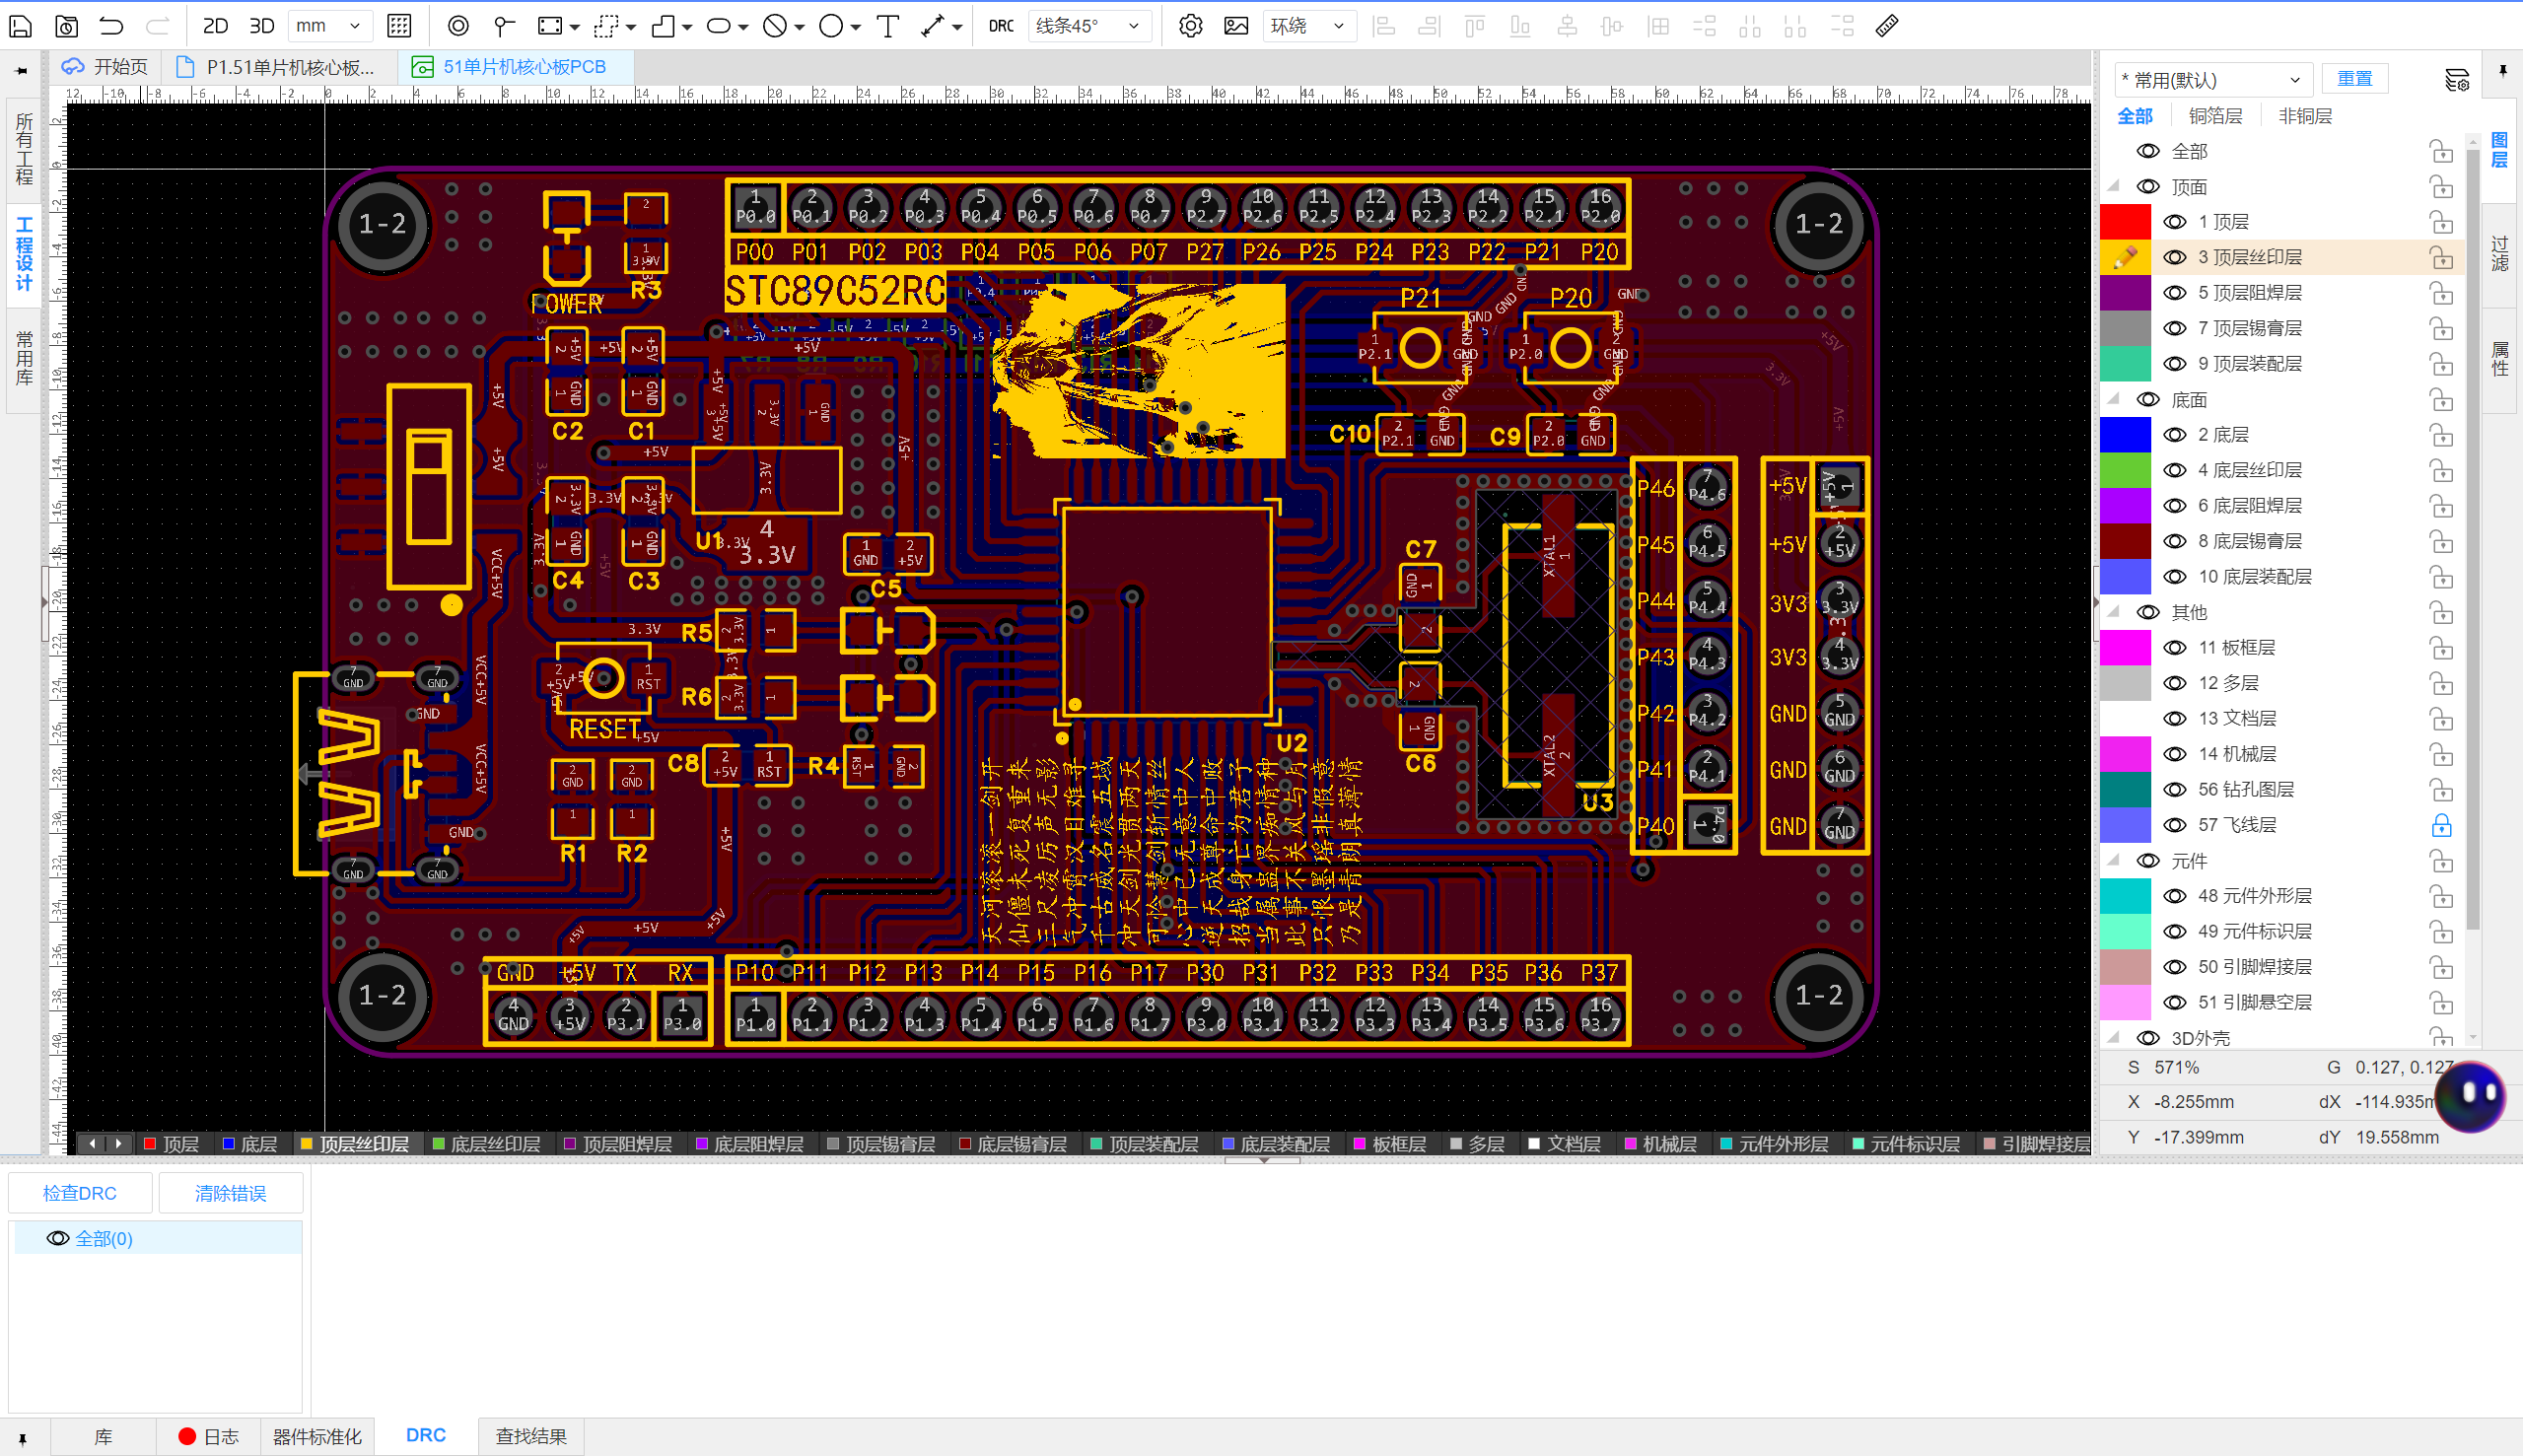This screenshot has width=2523, height=1456.
Task: Click the insert image icon
Action: [x=1236, y=26]
